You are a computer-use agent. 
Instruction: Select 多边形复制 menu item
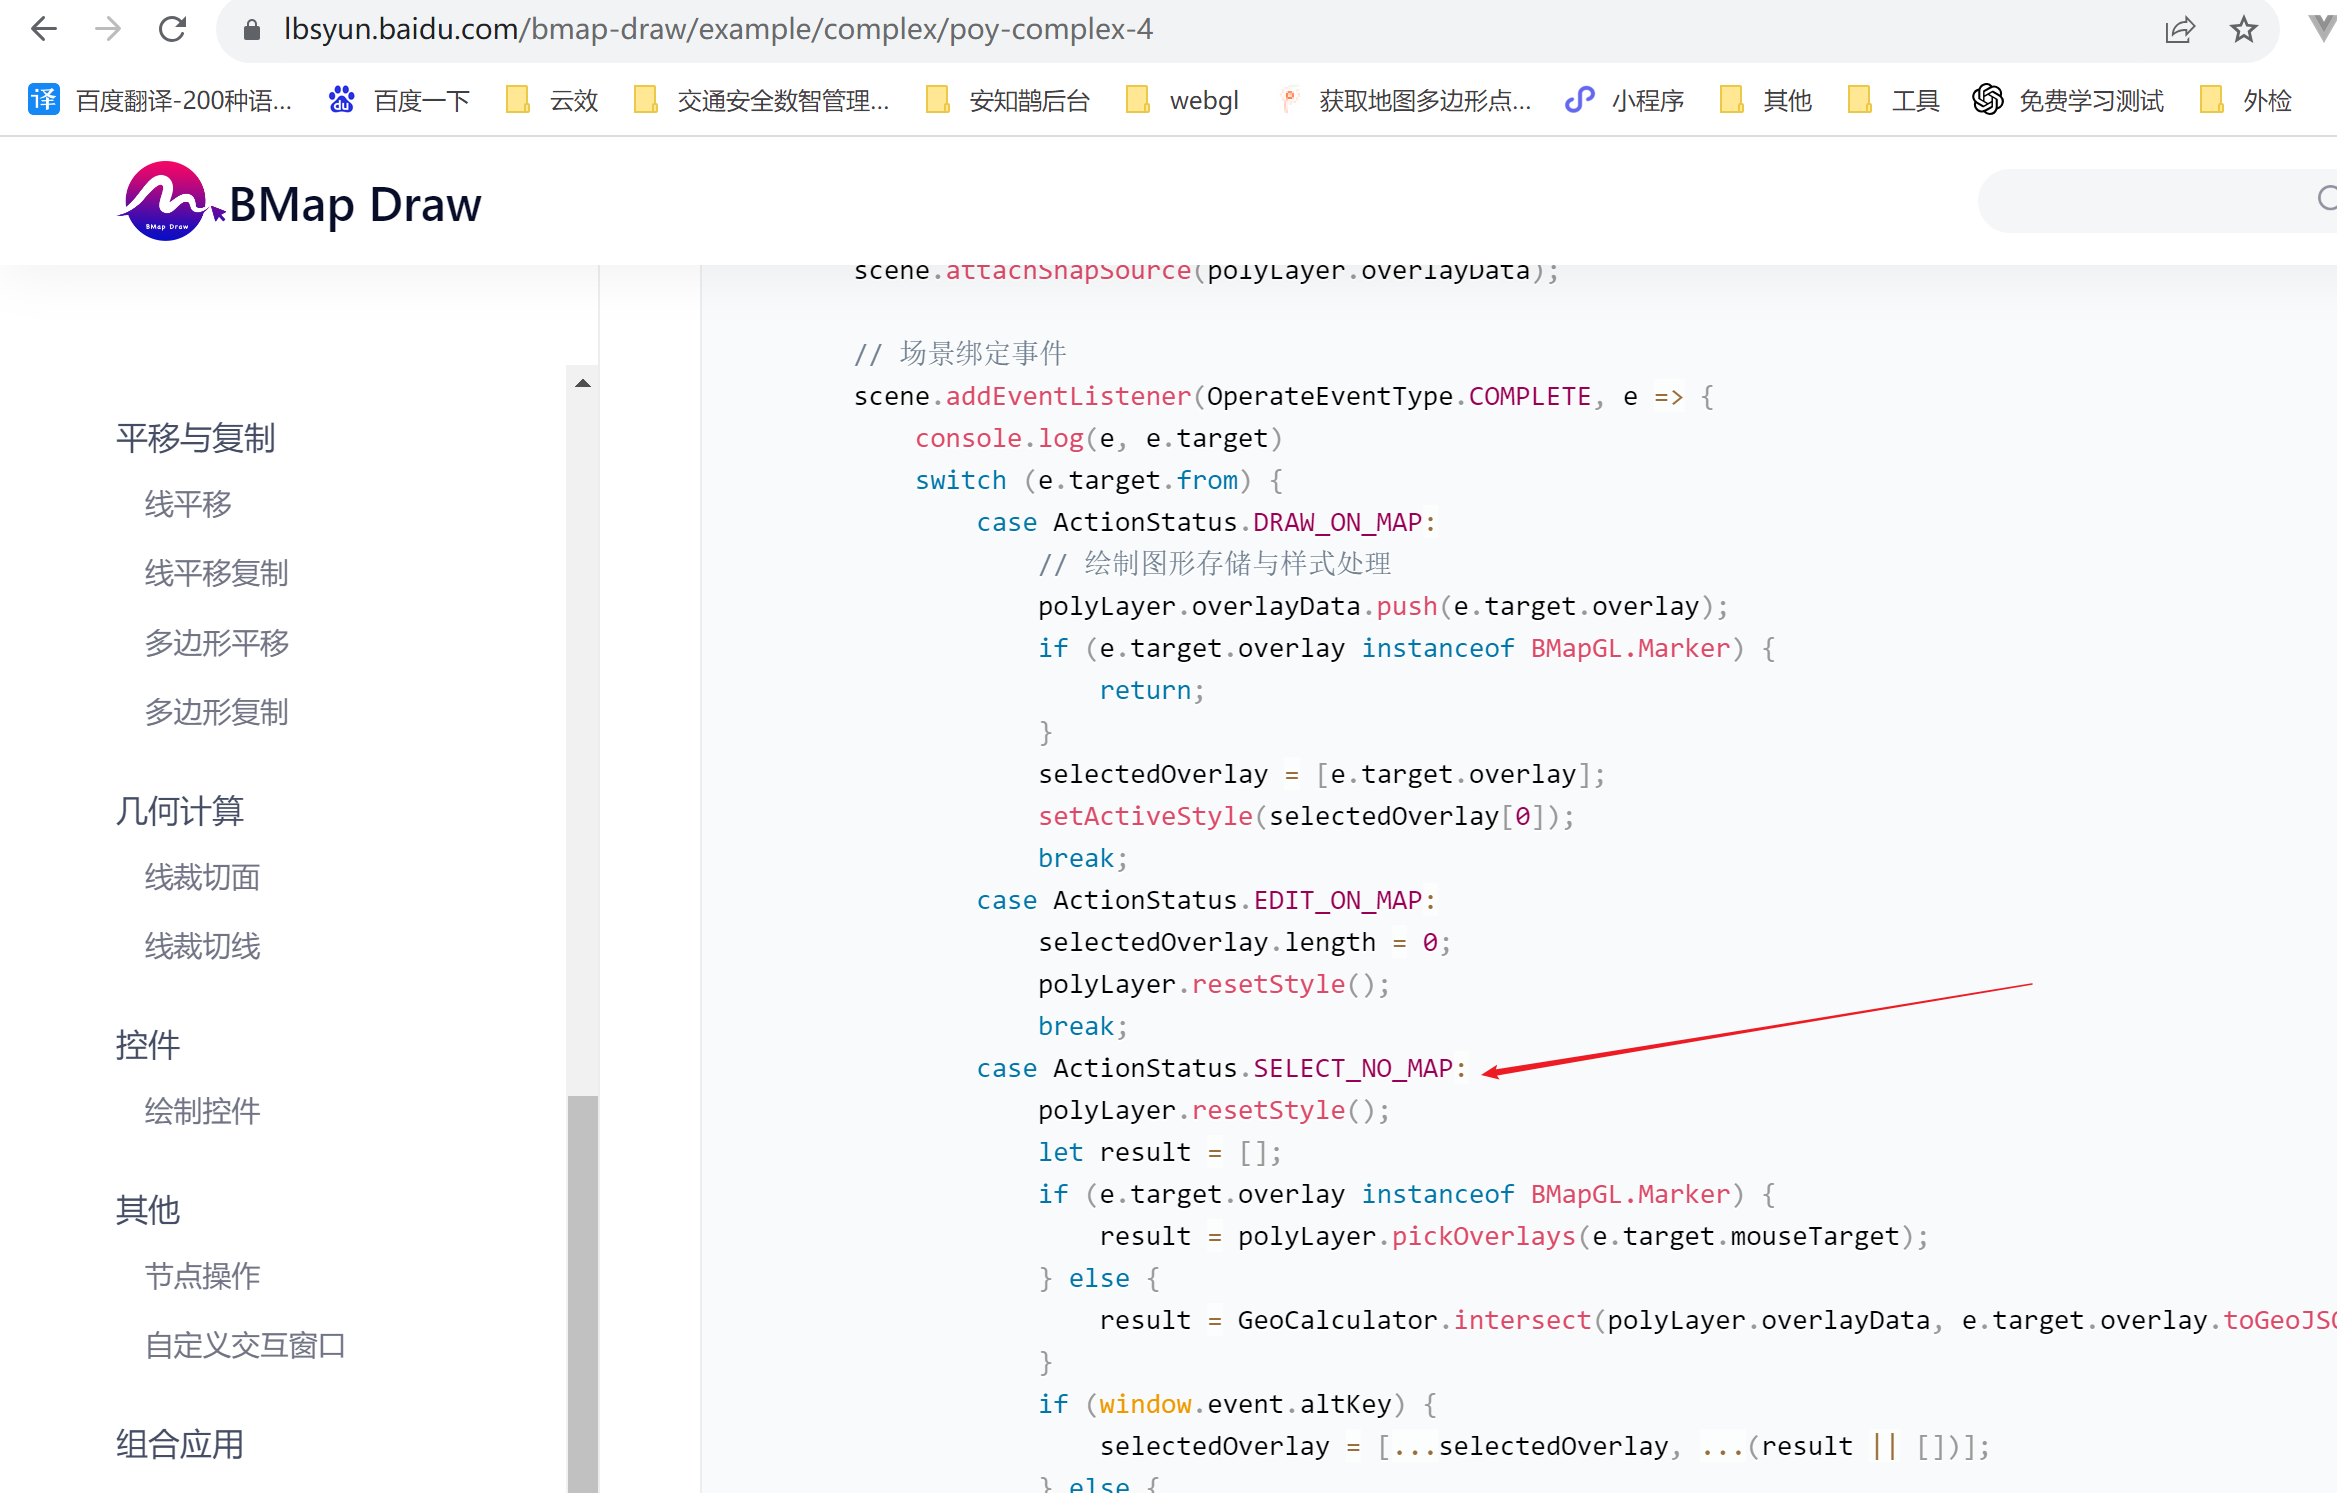216,712
